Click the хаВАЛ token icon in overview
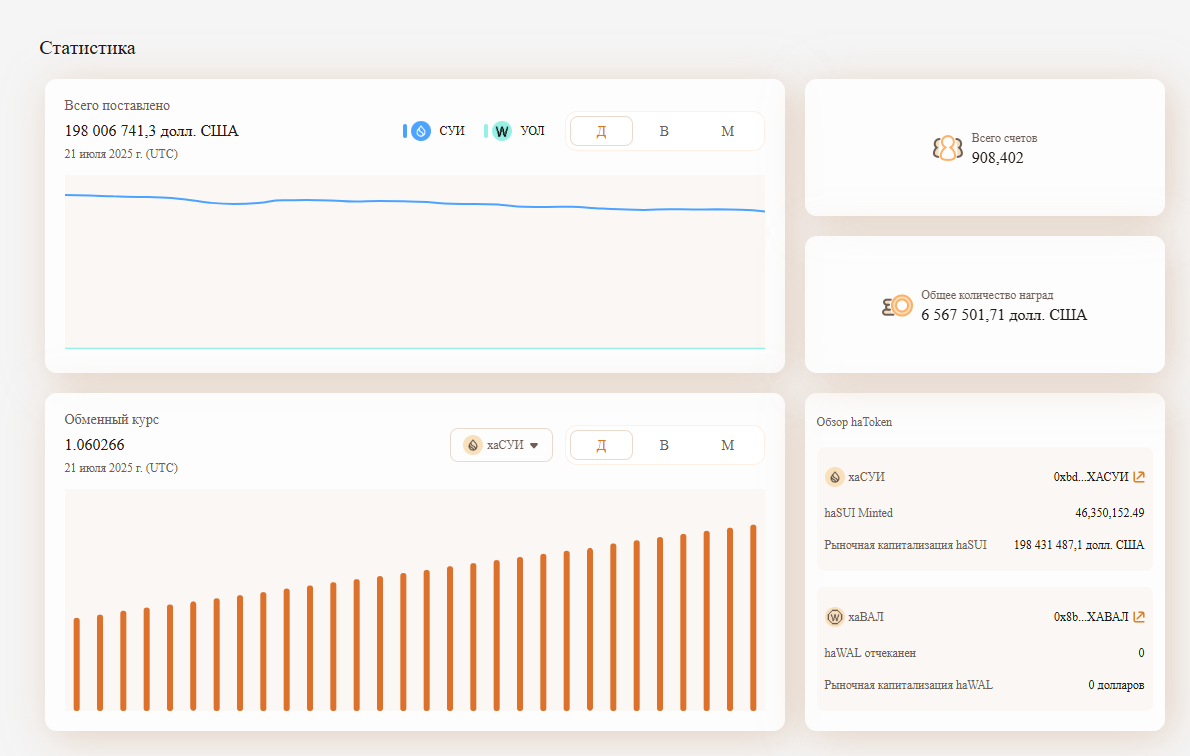 point(835,617)
